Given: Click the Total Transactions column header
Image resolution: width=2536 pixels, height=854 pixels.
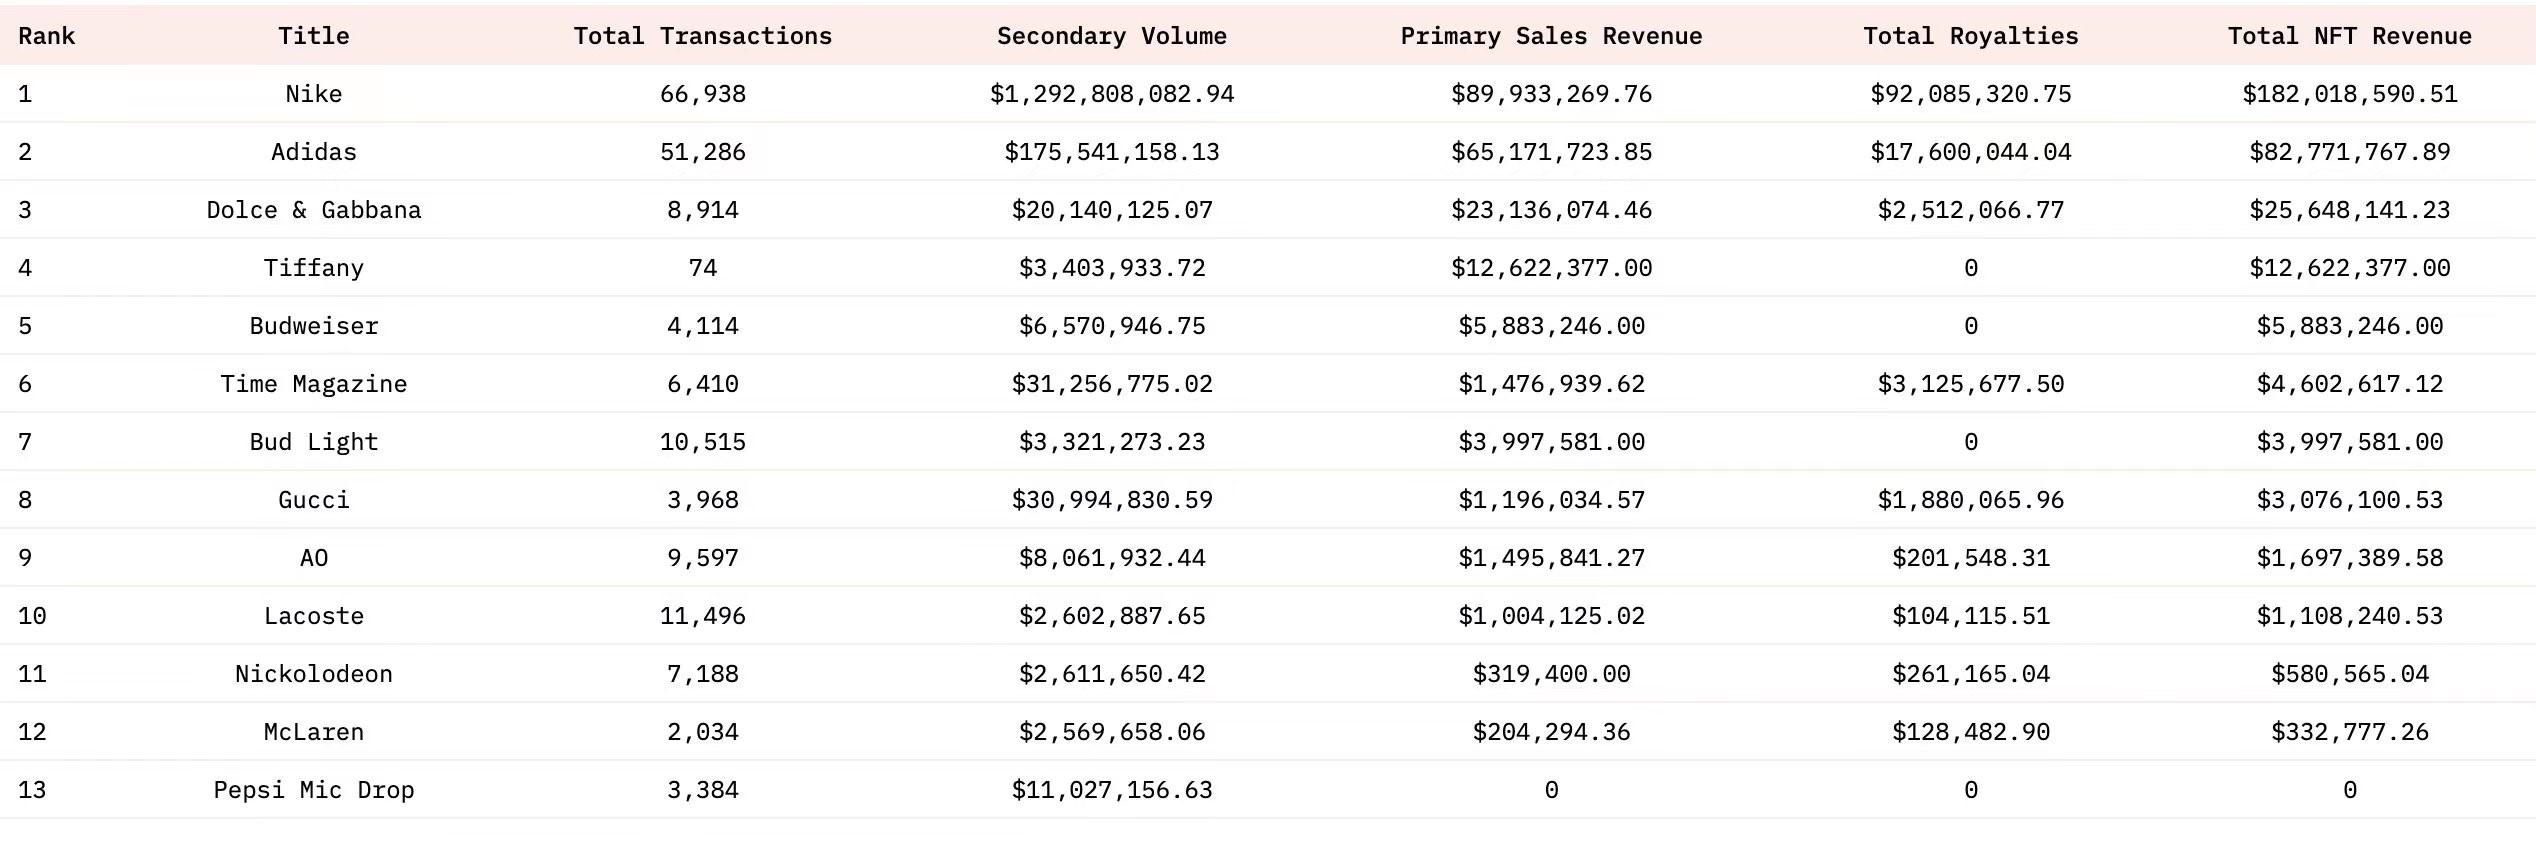Looking at the screenshot, I should point(702,36).
